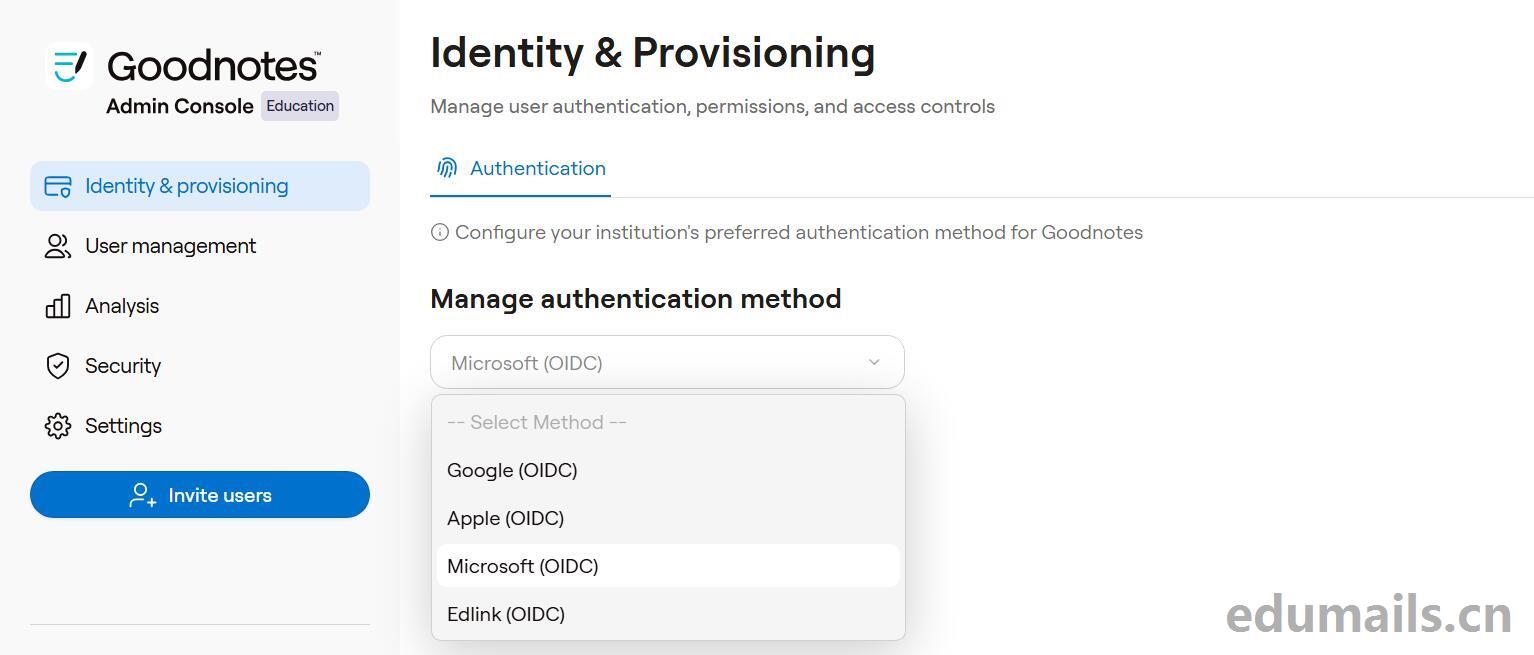Select the highlighted Microsoft (OIDC) option

pyautogui.click(x=523, y=566)
